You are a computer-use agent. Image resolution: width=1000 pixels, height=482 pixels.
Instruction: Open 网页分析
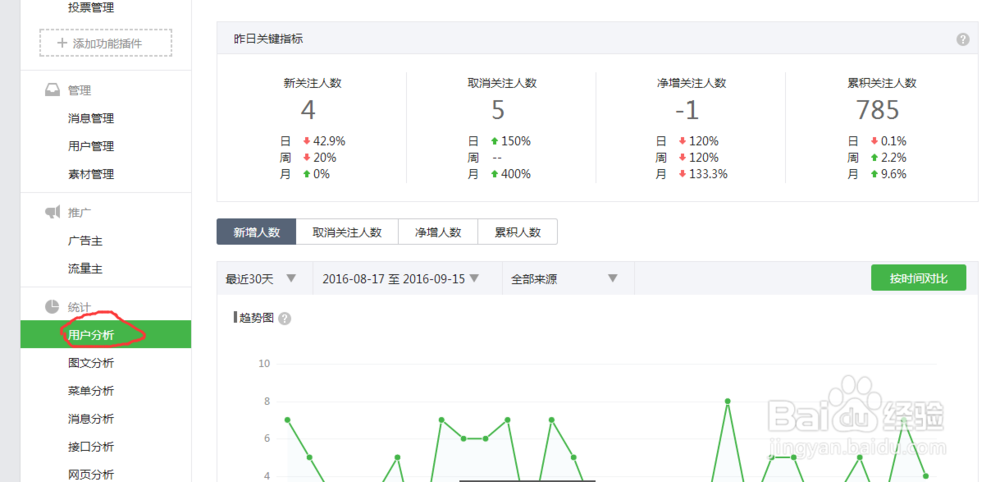[x=91, y=474]
